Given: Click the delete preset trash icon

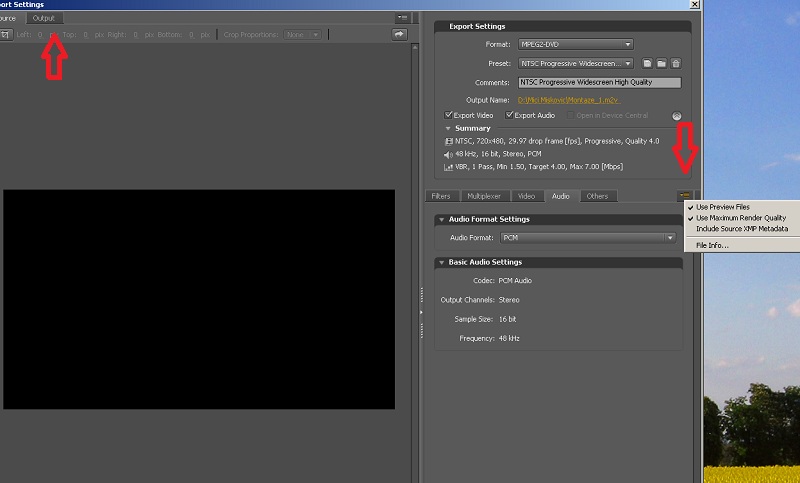Looking at the screenshot, I should coord(675,63).
